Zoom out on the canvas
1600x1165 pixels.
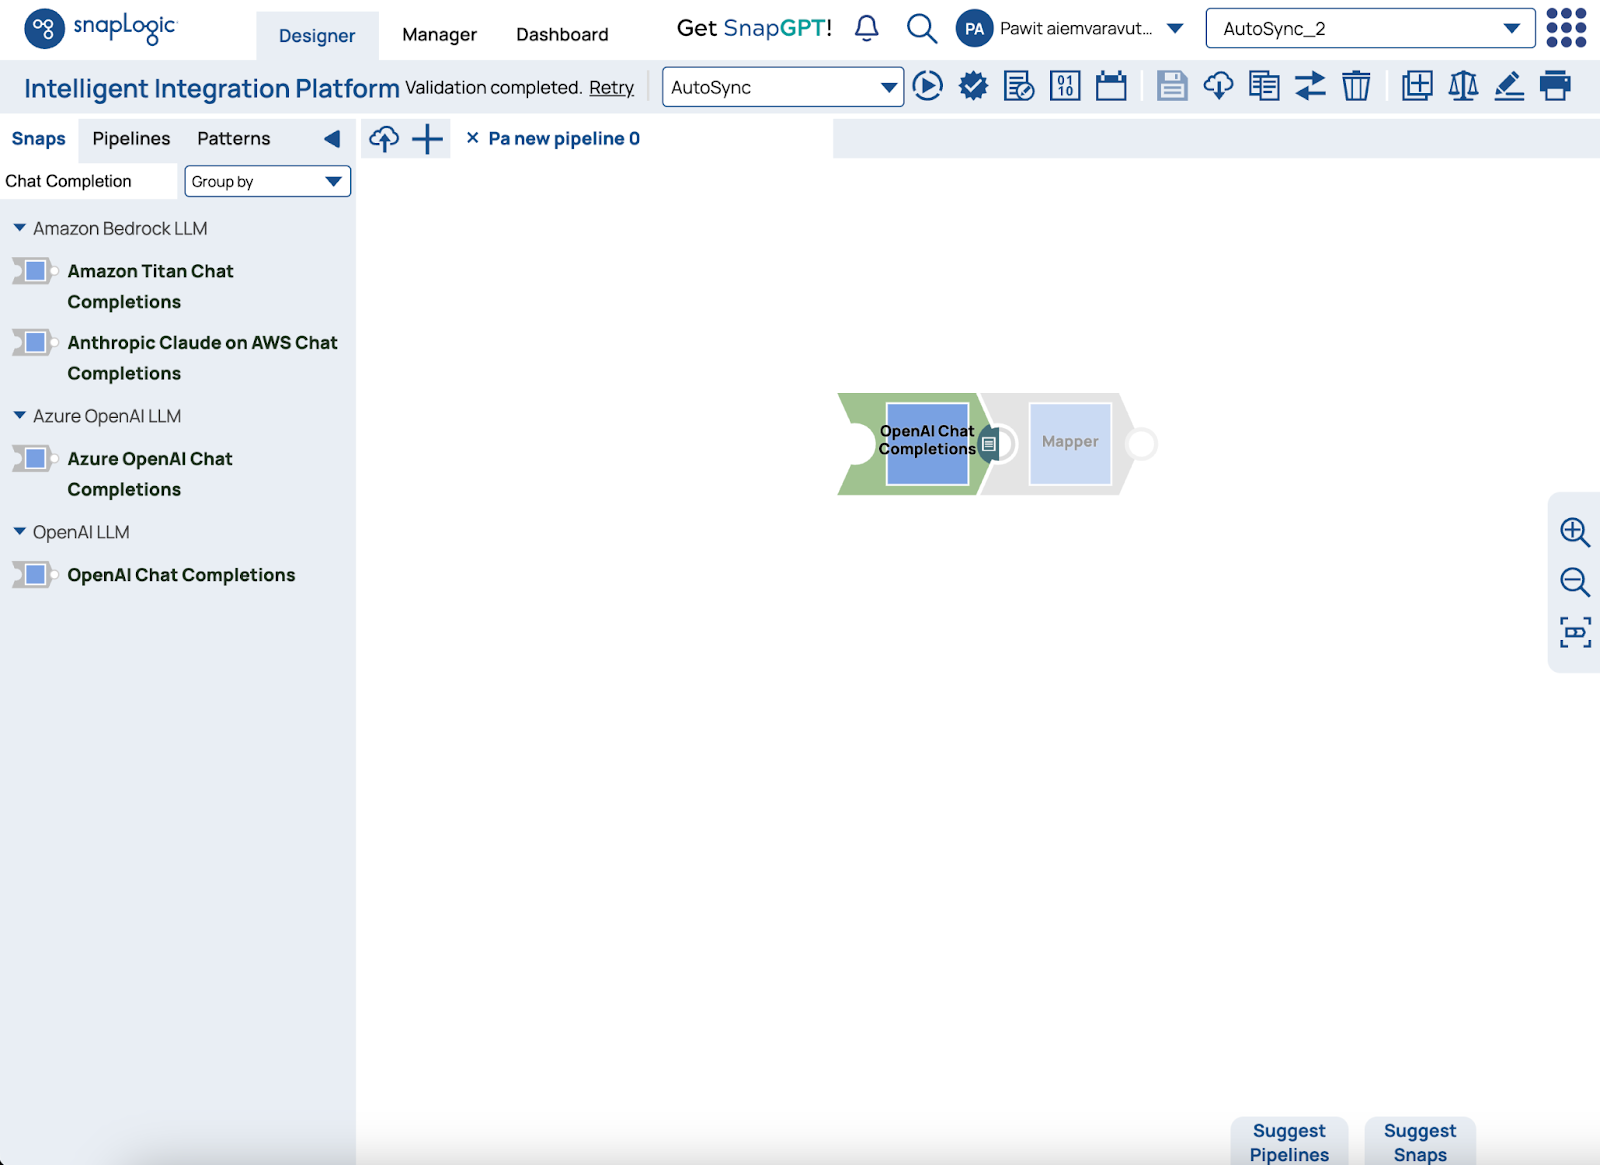1575,582
